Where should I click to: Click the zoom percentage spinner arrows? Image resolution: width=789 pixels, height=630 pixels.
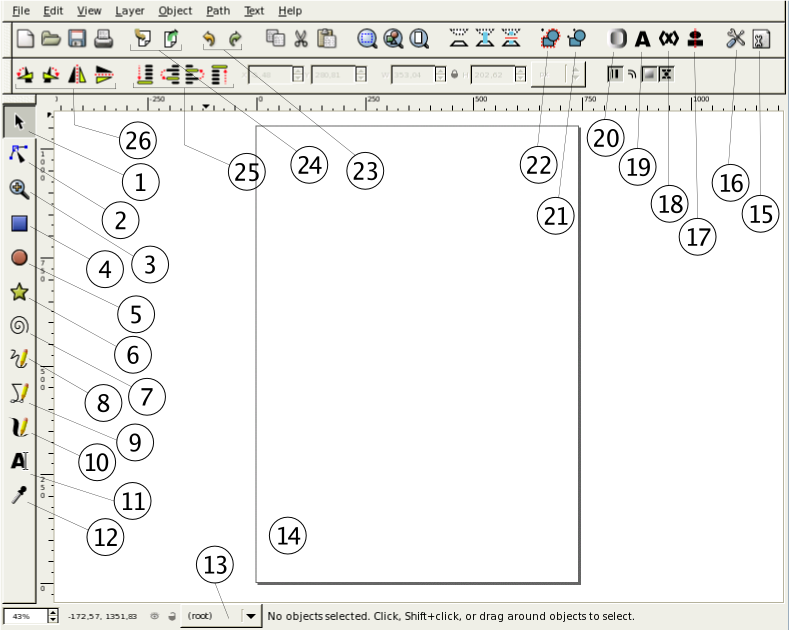(53, 616)
